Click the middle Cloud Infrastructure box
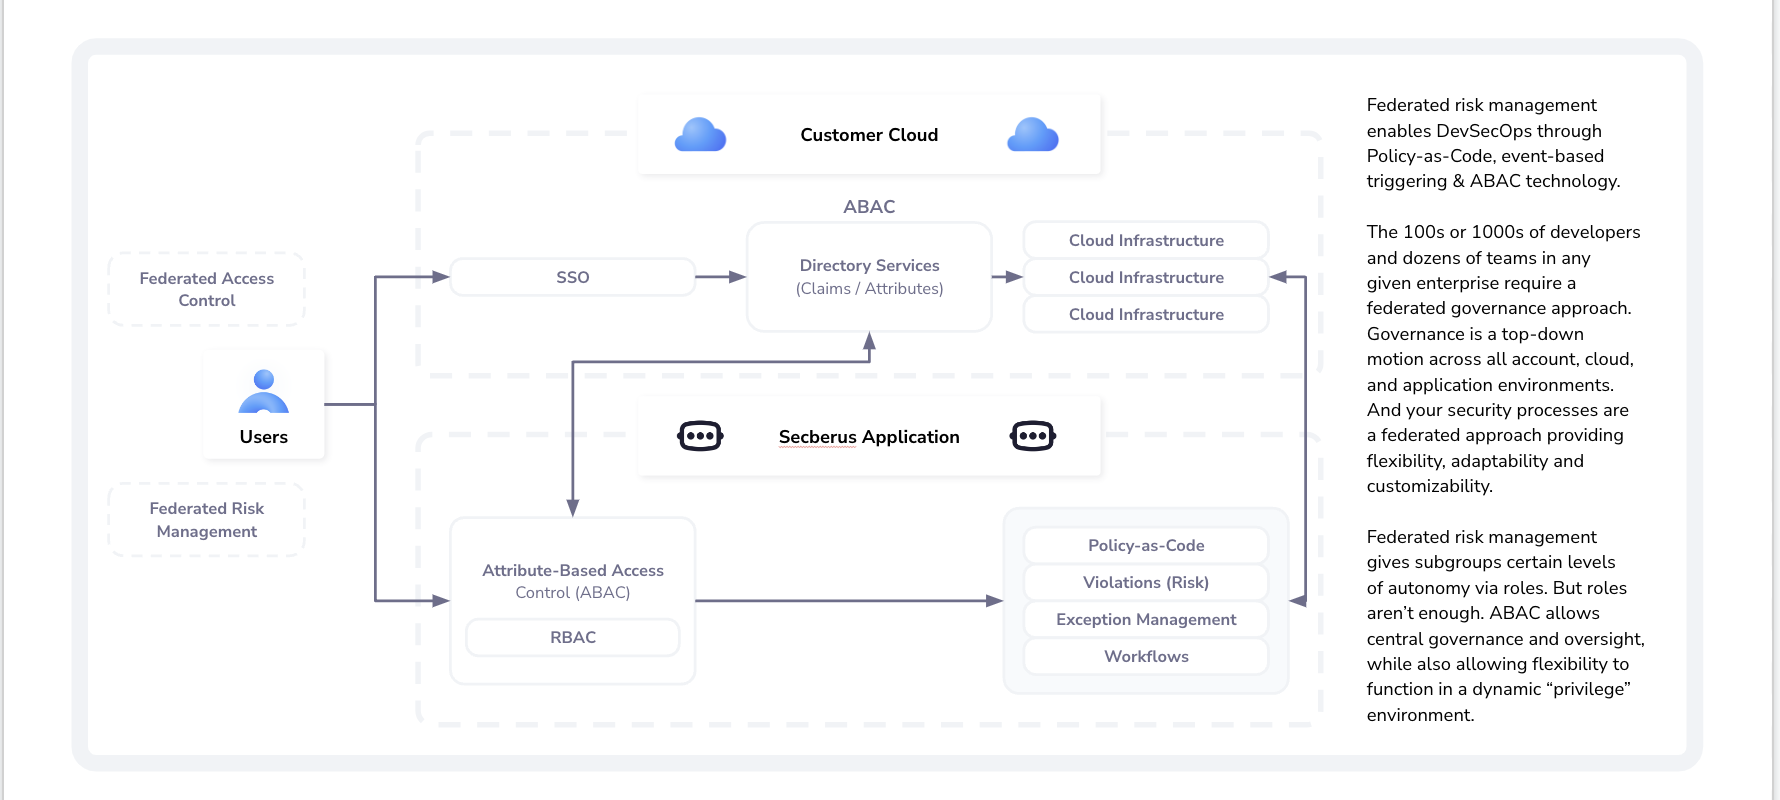Screen dimensions: 1780x800 pos(1146,277)
